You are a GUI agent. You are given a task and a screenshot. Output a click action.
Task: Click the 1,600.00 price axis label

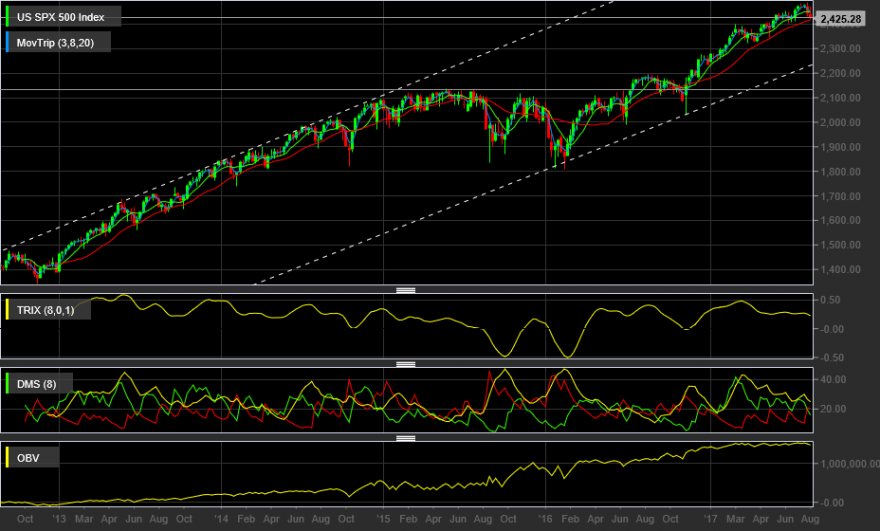click(841, 220)
